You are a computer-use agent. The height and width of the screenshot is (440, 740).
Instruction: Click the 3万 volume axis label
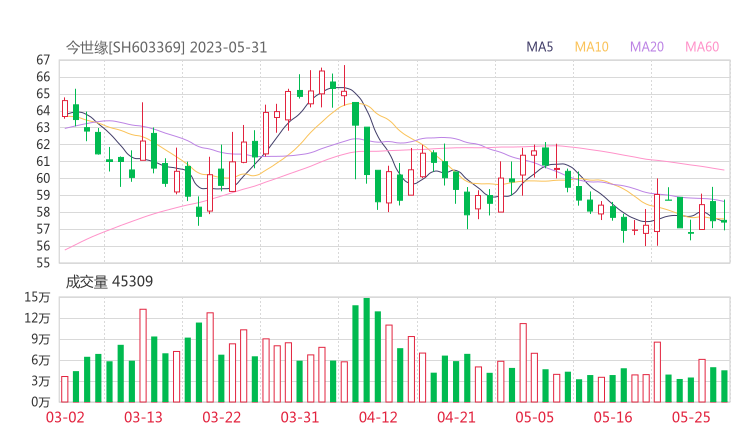pos(41,381)
